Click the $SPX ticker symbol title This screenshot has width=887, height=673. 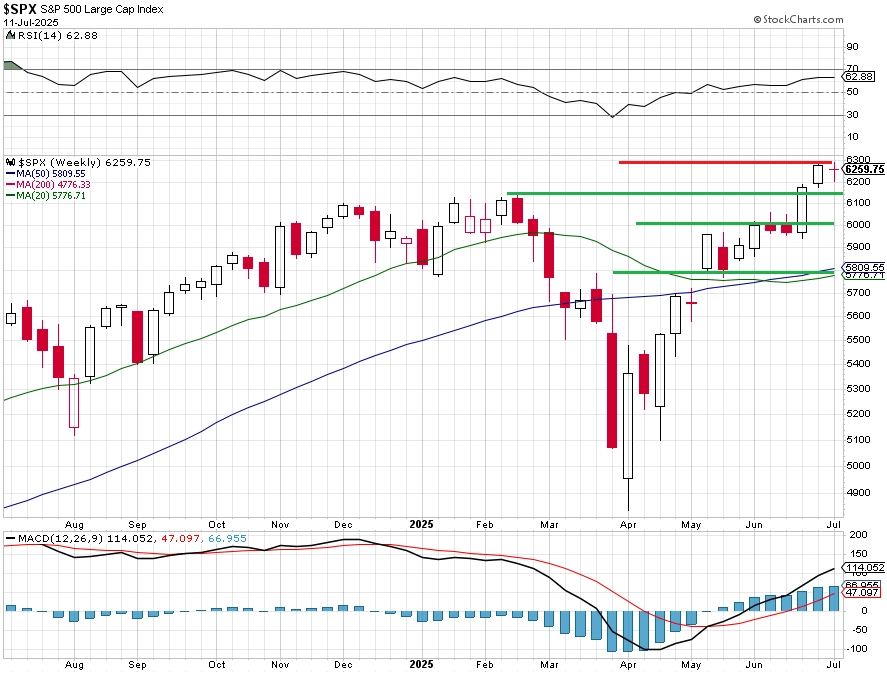coord(20,9)
